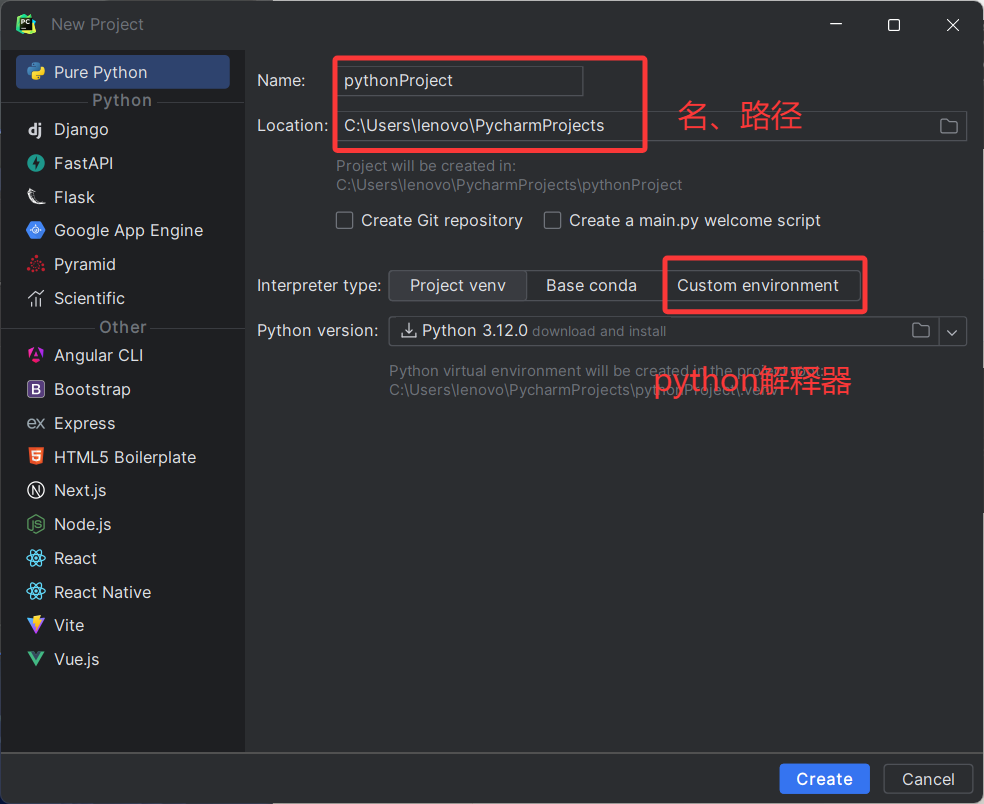This screenshot has width=984, height=804.
Task: Click the HTML5 Boilerplate shield icon
Action: (x=36, y=456)
